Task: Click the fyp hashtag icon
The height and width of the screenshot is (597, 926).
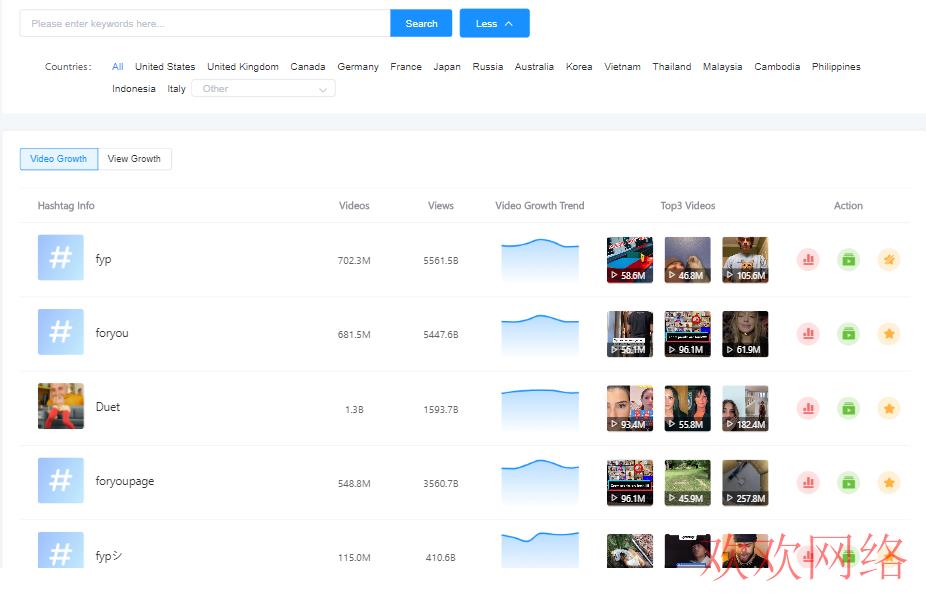Action: (x=61, y=257)
